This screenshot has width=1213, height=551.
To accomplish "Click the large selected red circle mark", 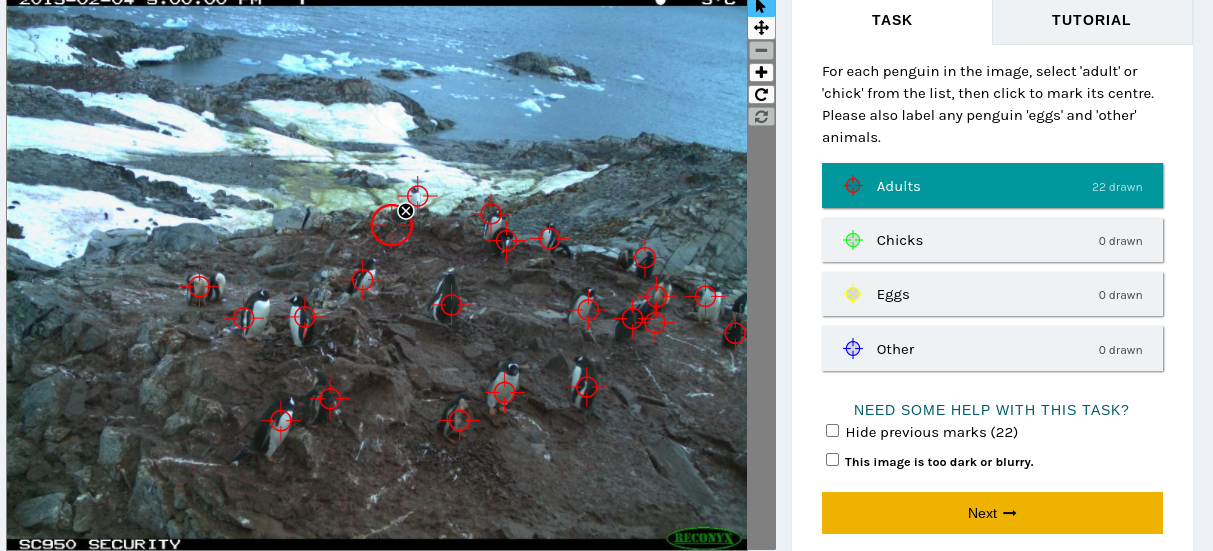I will tap(391, 225).
